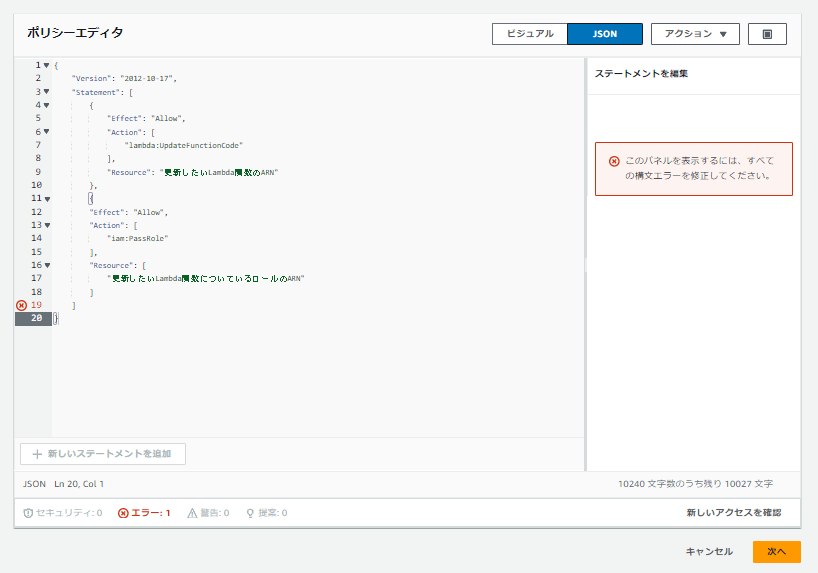
Task: Click the square panel toggle icon button
Action: 767,34
